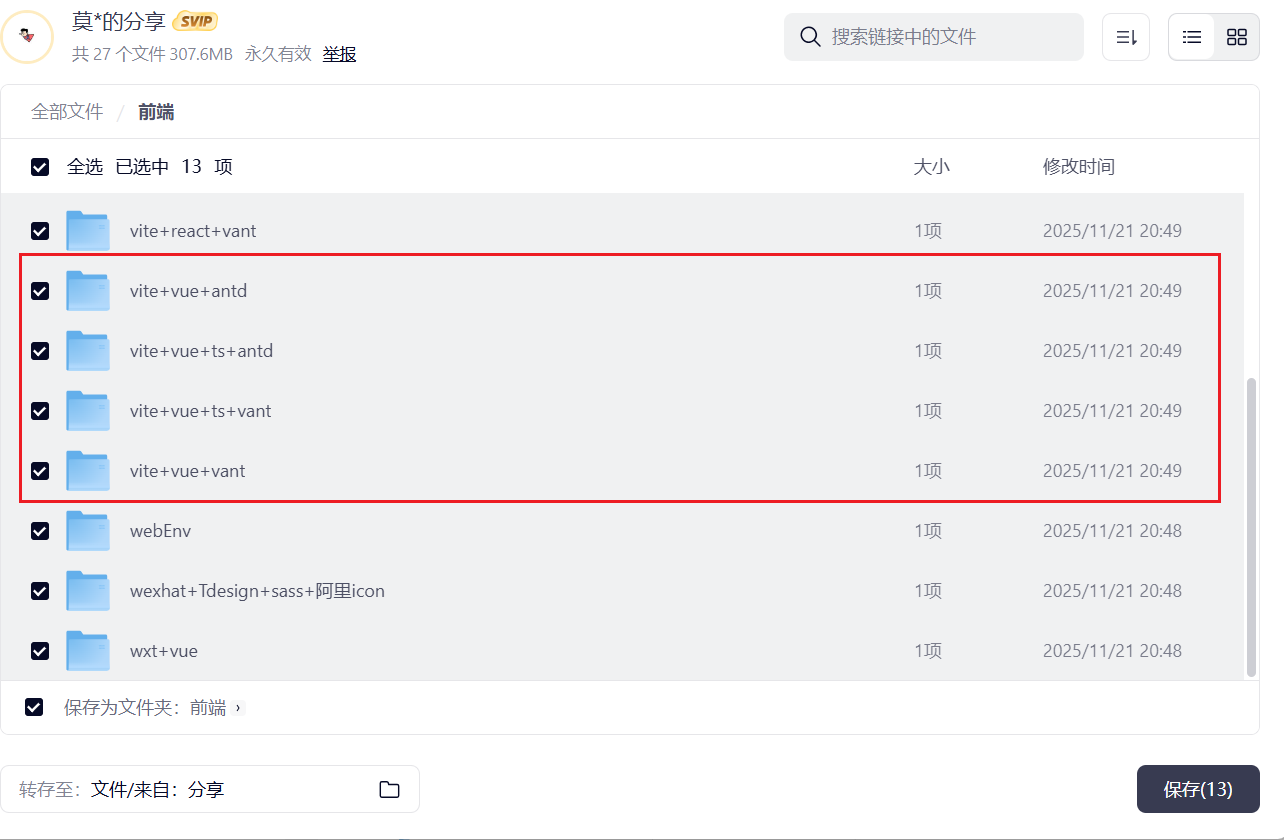Click the vite+vue+vant folder icon

(88, 471)
